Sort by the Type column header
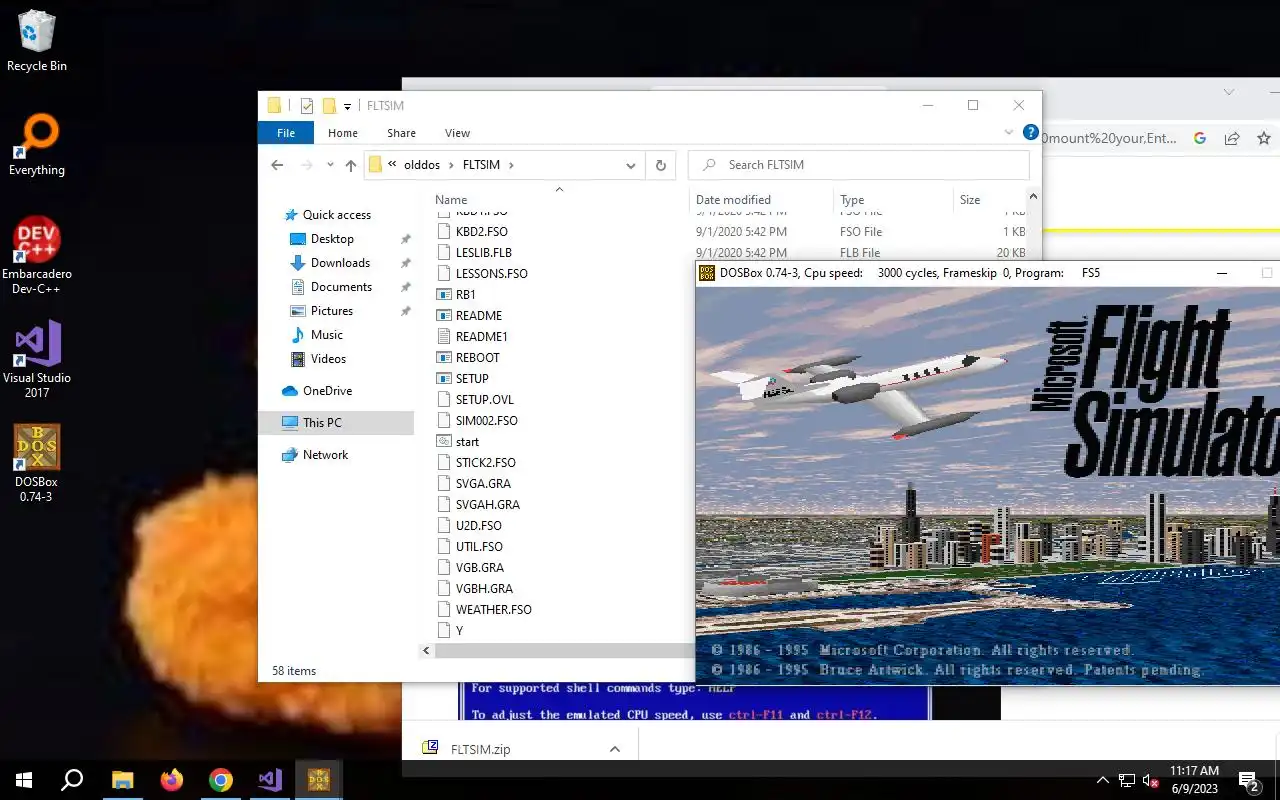This screenshot has width=1280, height=800. click(852, 200)
